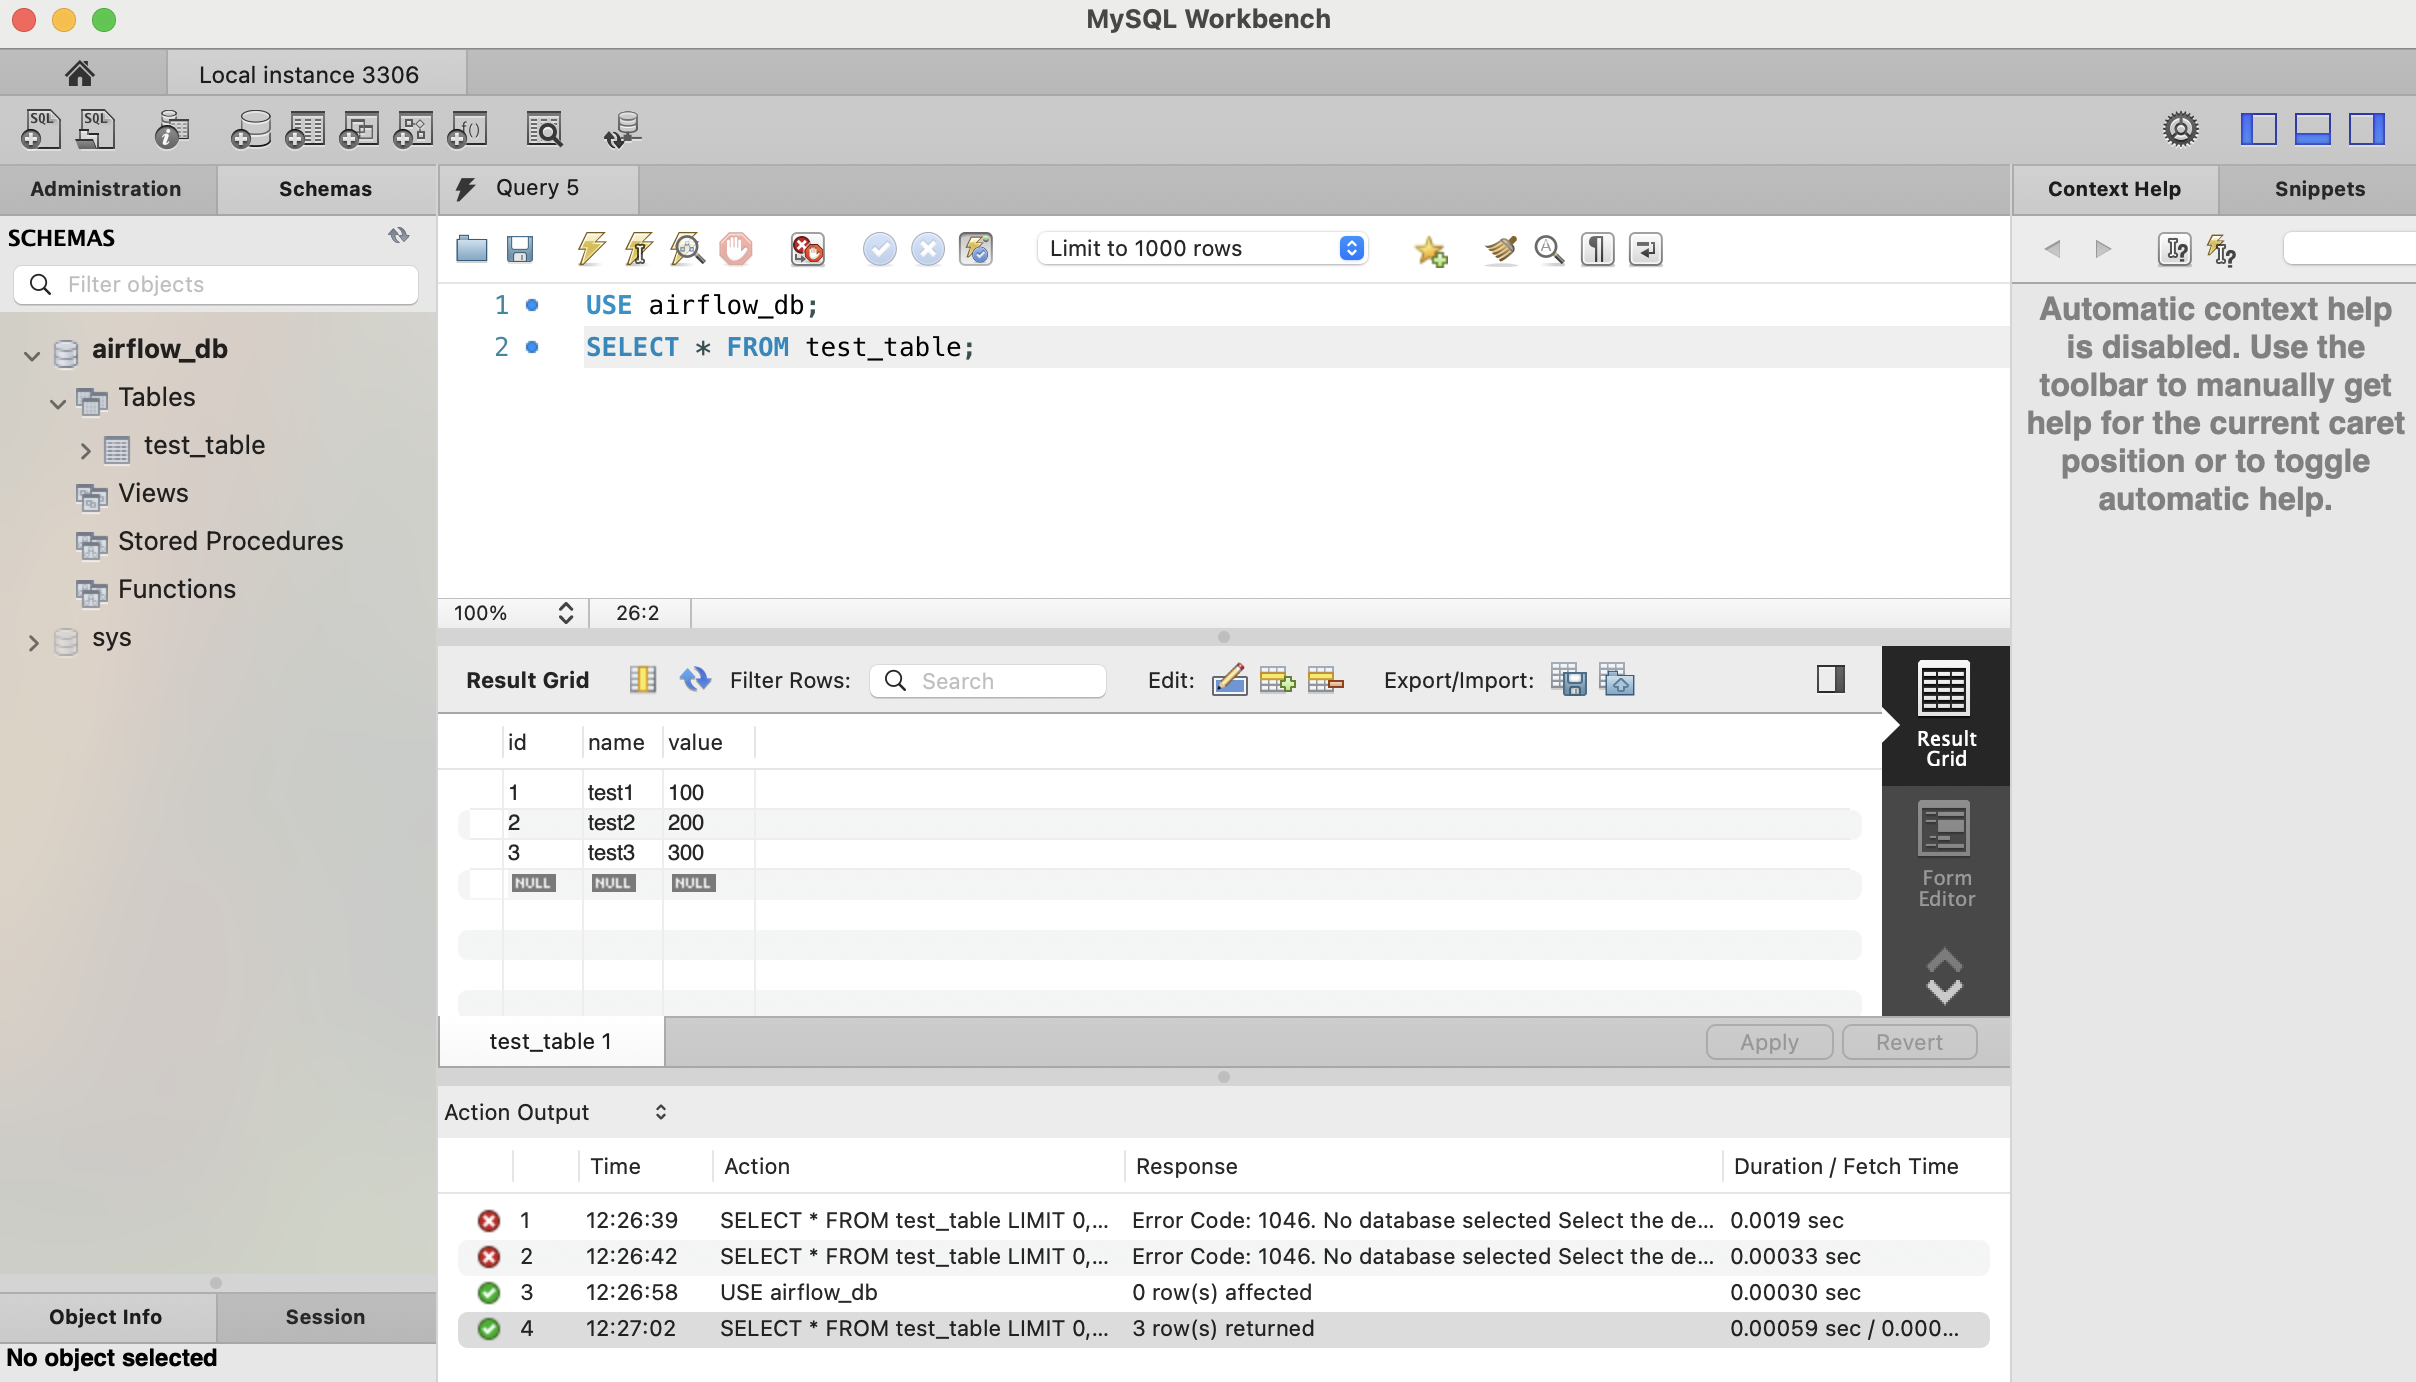Screen dimensions: 2416x1382
Task: Stop the running query hand icon
Action: (736, 249)
